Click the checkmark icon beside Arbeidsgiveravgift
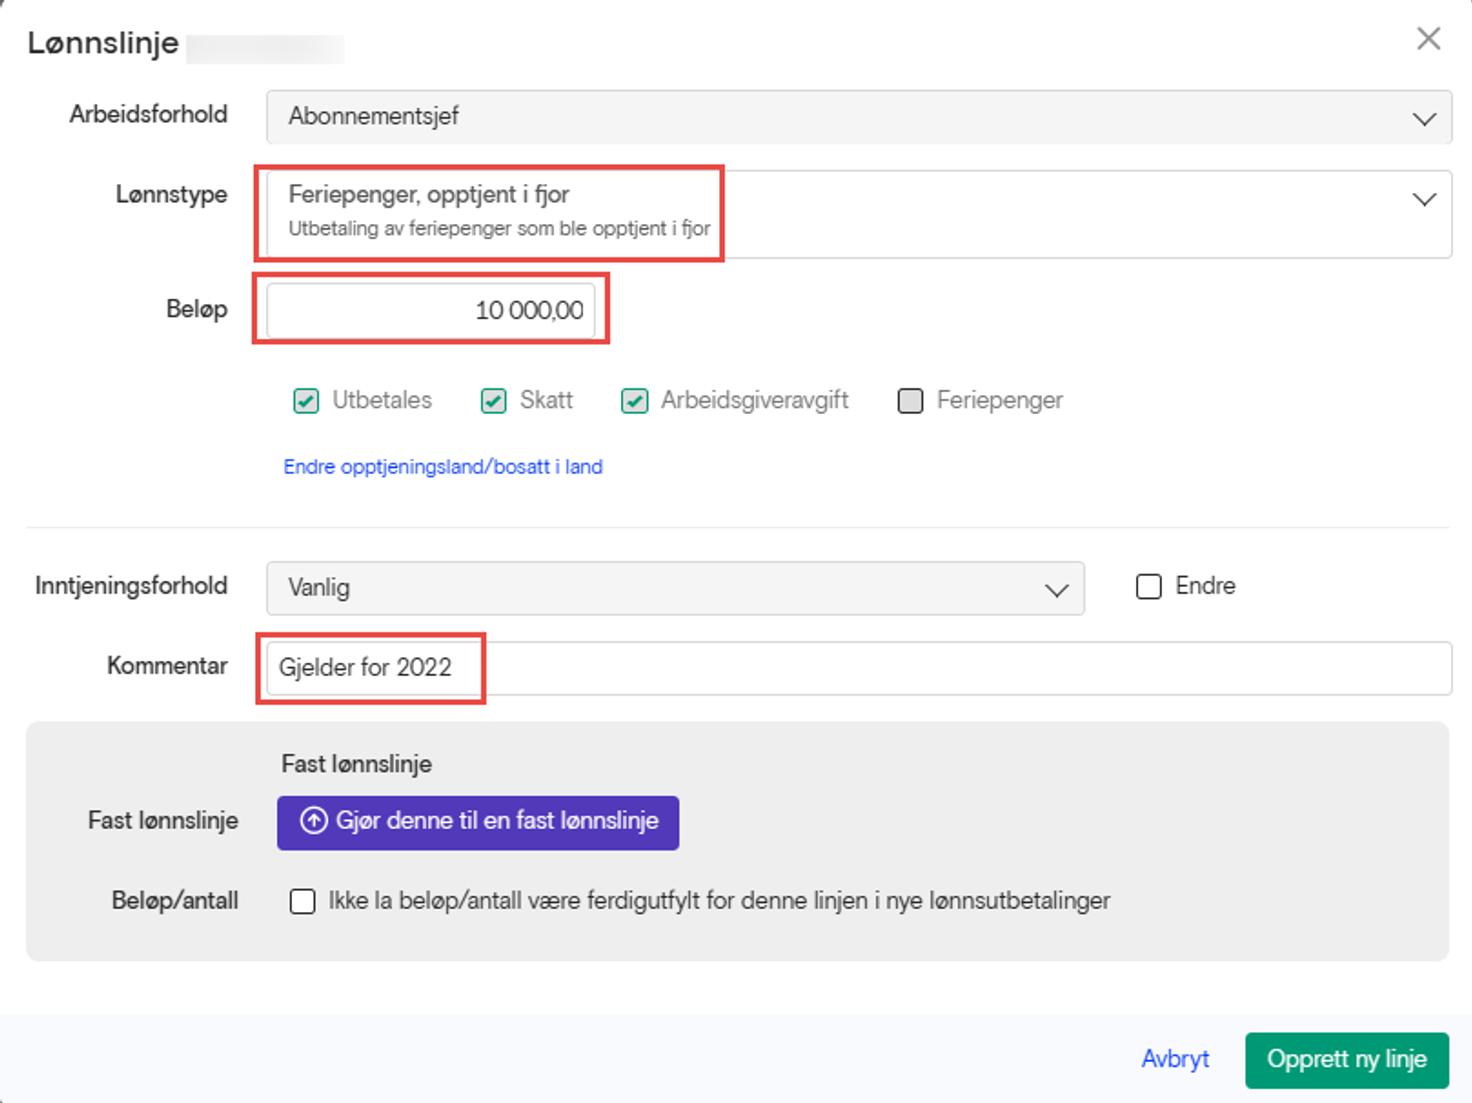1472x1103 pixels. pyautogui.click(x=634, y=400)
